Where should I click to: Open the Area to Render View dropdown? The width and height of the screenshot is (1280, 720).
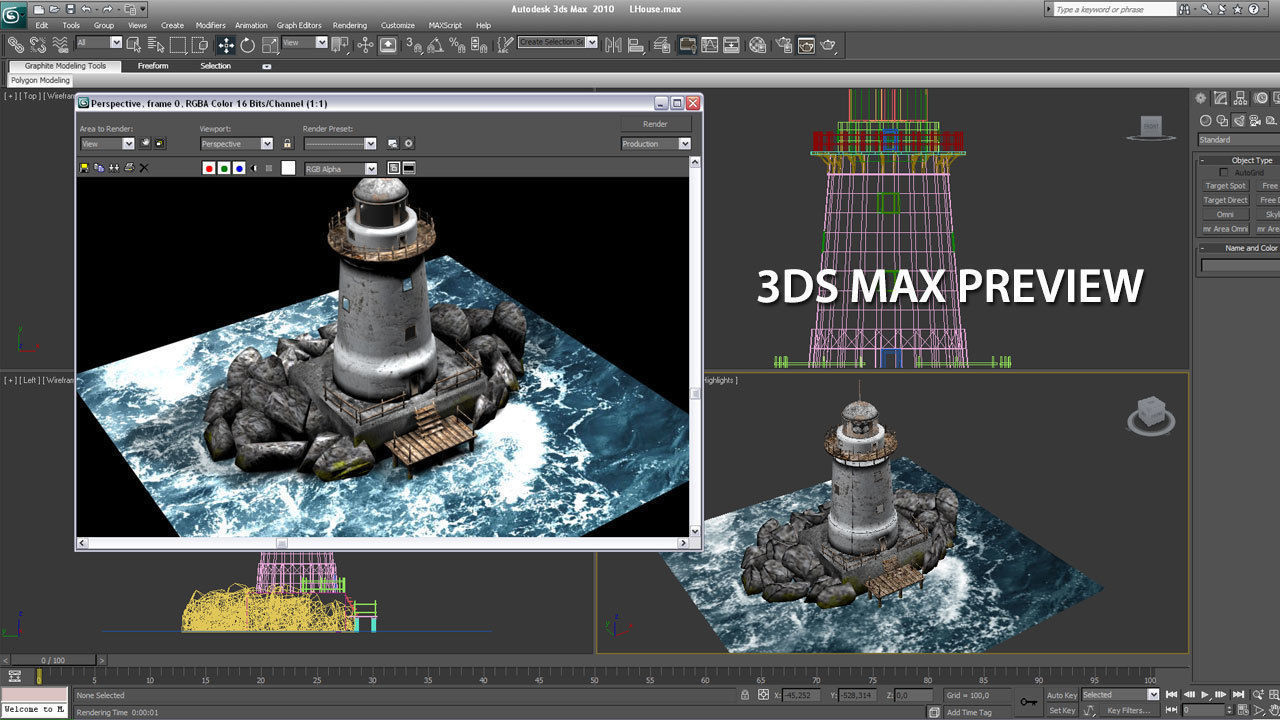107,144
